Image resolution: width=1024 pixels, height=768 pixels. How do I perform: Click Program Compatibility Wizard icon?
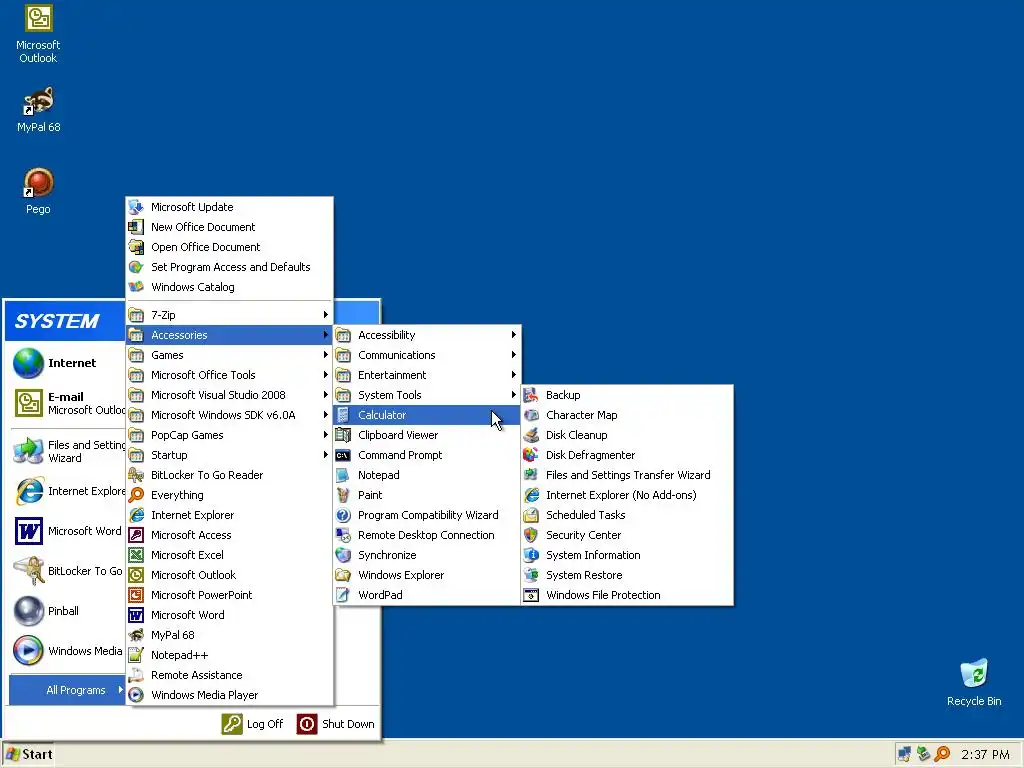[x=343, y=515]
